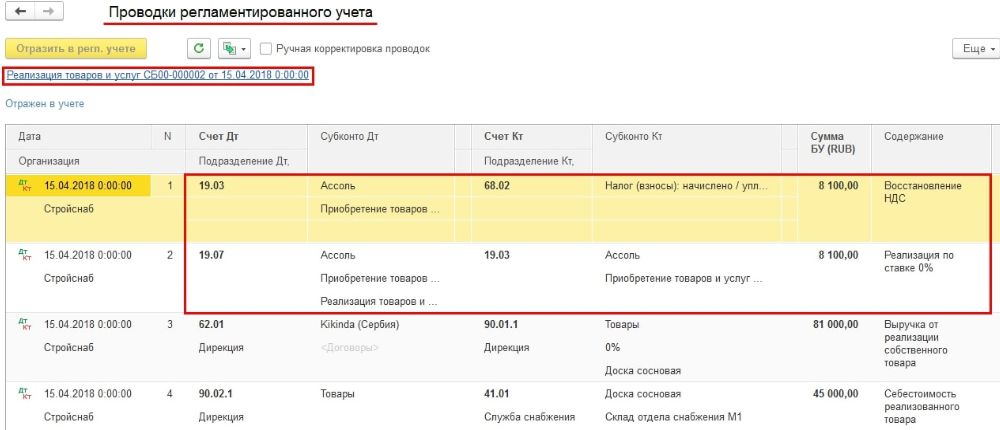Click the Kikinda (Сербия) subconto cell
This screenshot has width=1000, height=430.
click(x=360, y=324)
